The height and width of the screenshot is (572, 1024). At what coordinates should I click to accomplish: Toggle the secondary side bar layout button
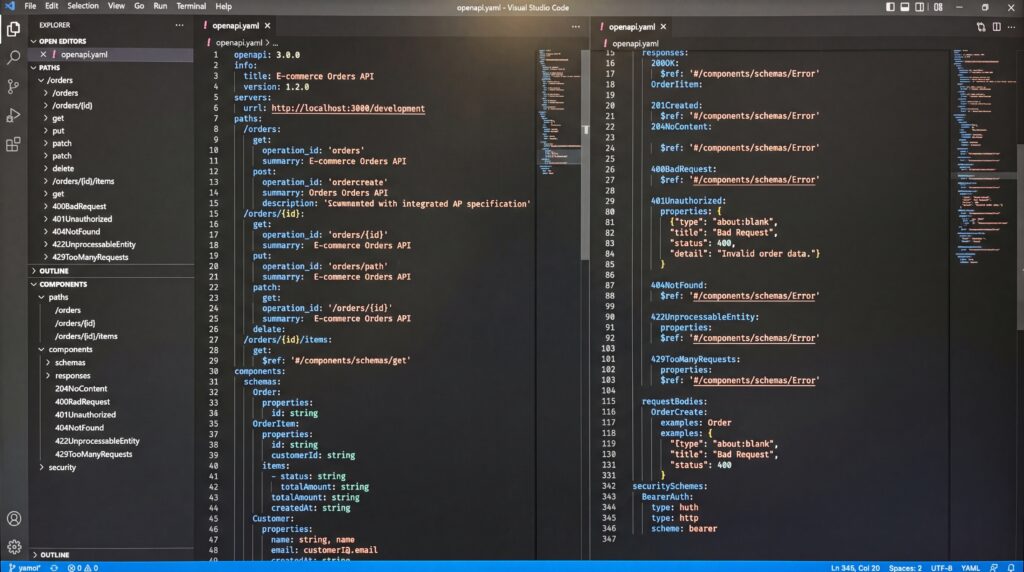tap(920, 7)
